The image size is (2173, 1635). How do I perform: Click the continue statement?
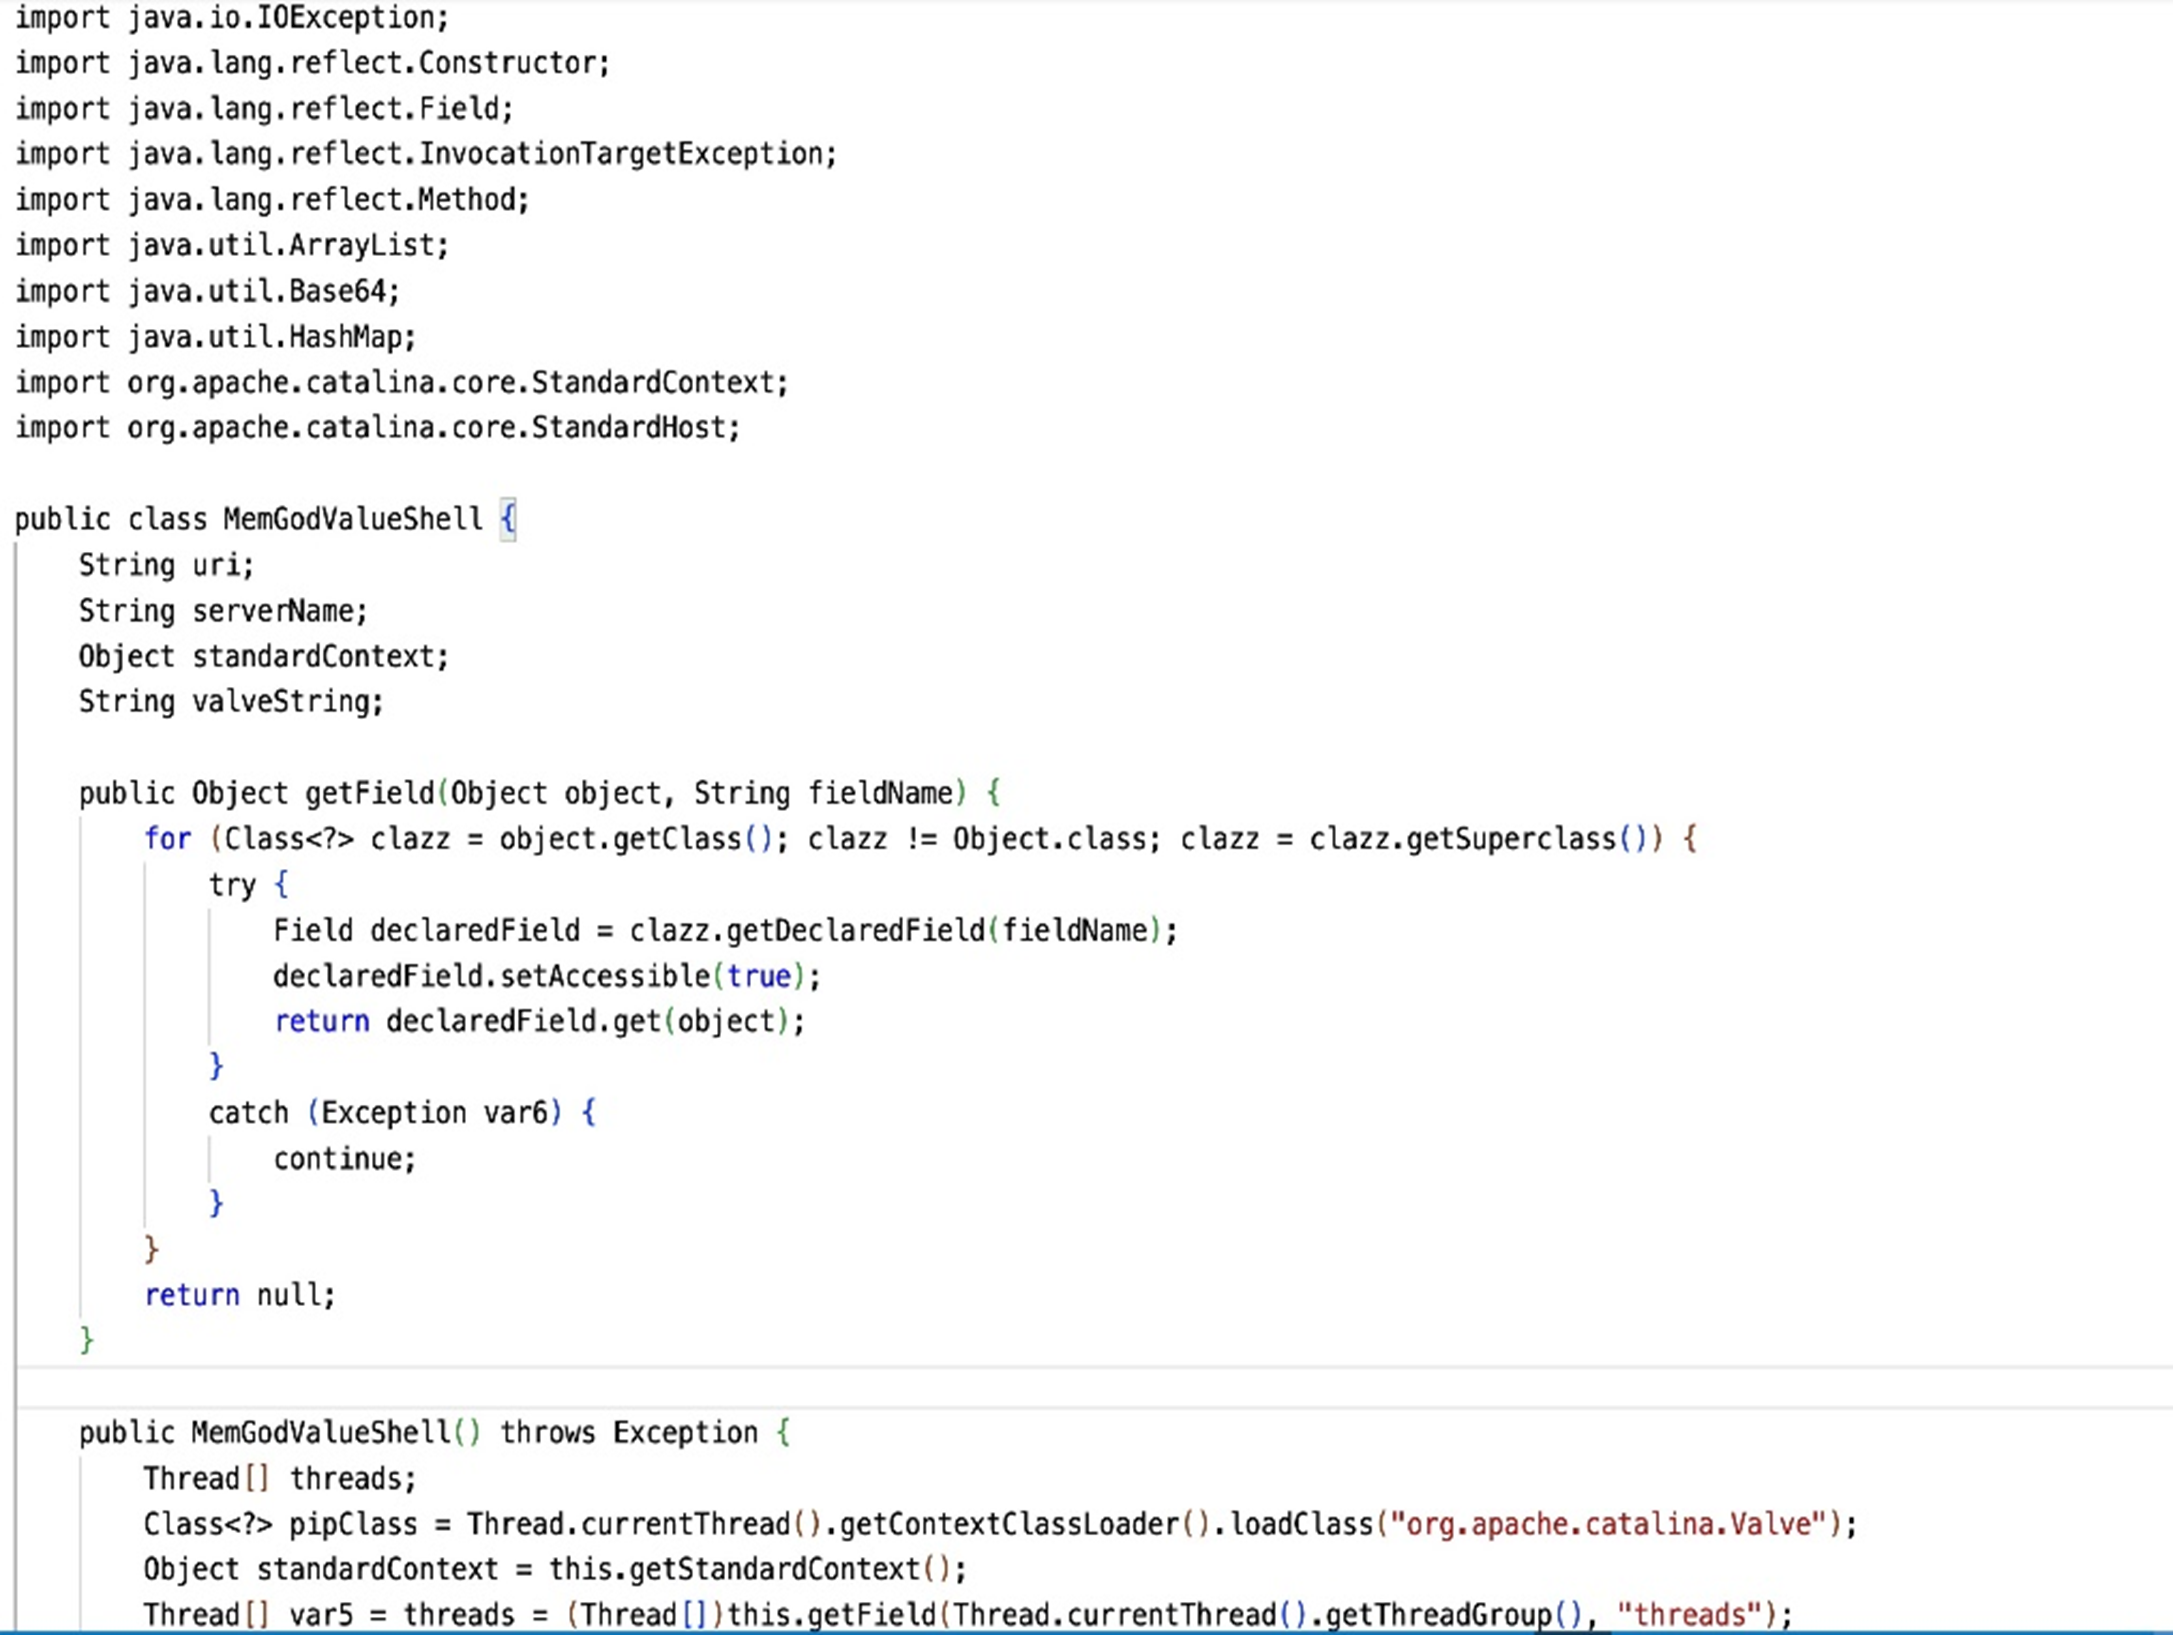pos(343,1159)
